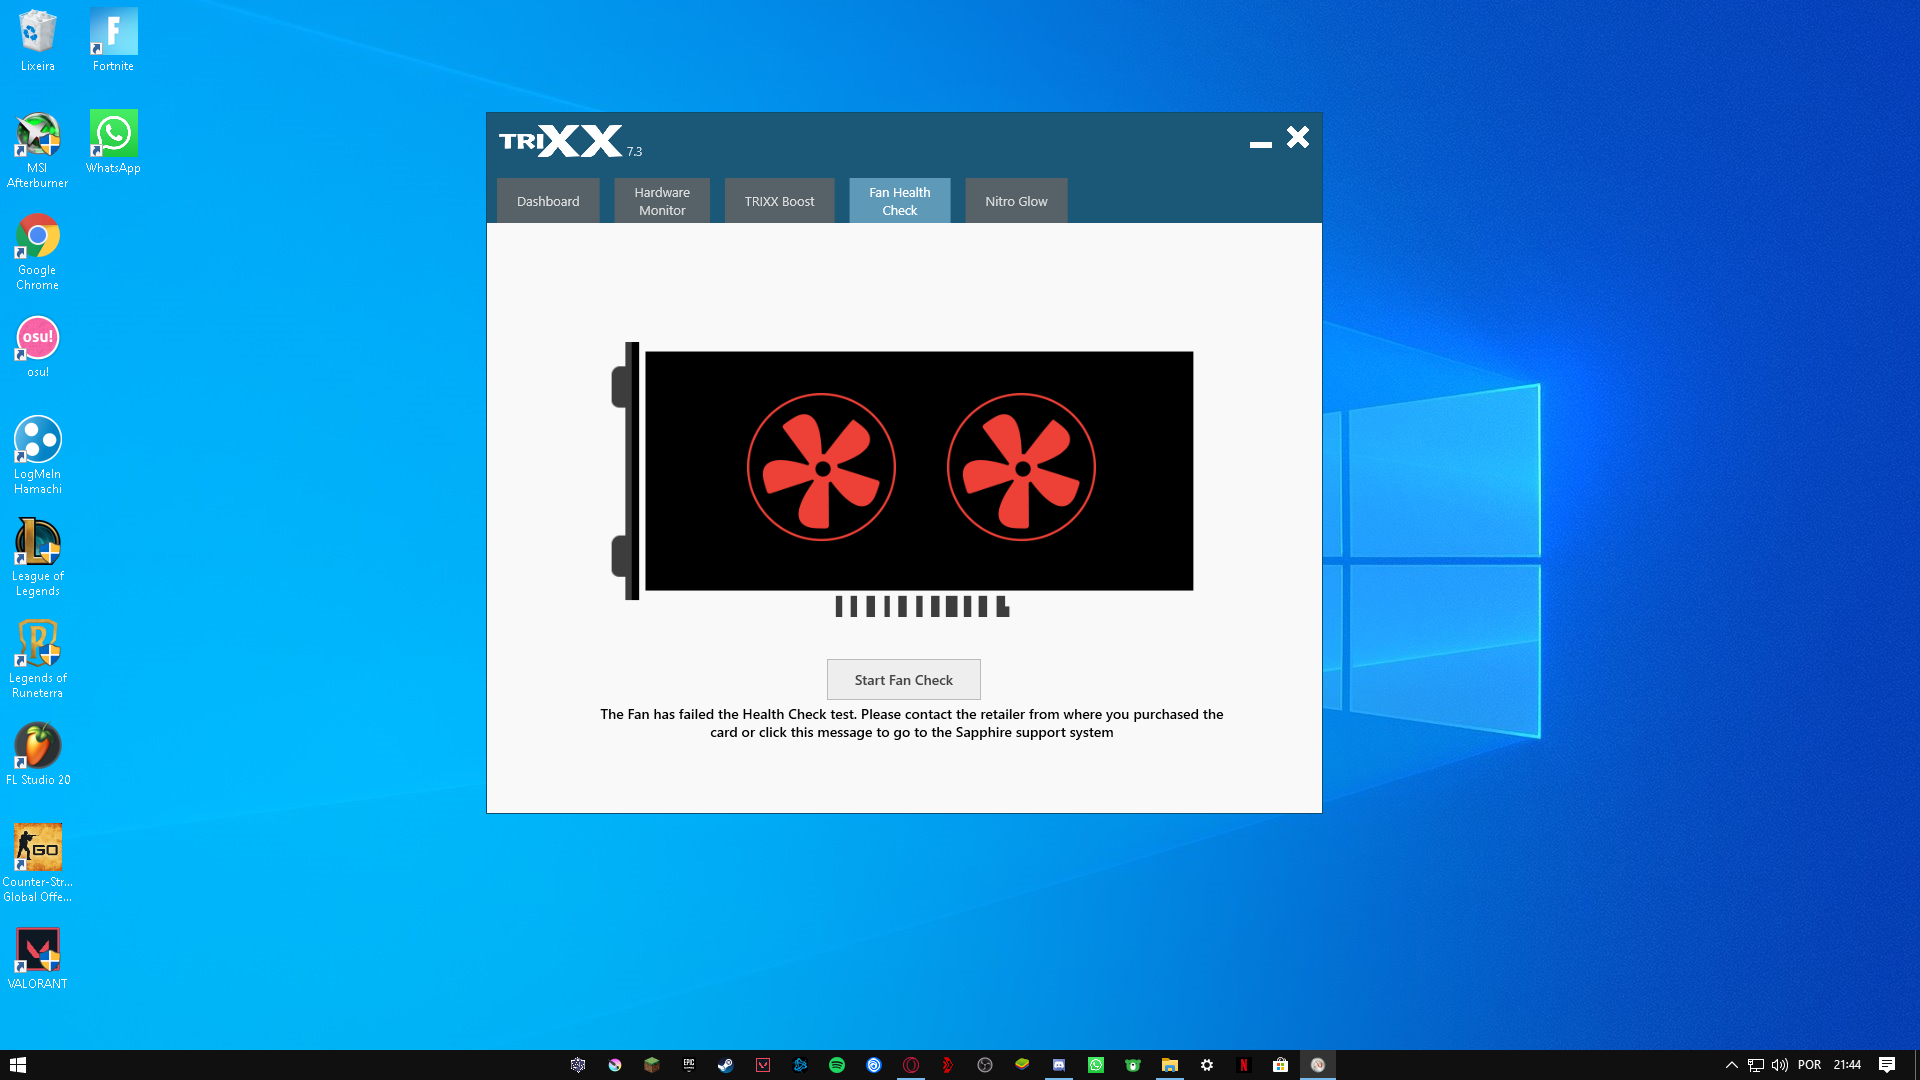The height and width of the screenshot is (1080, 1920).
Task: Open Minecraft from the taskbar
Action: [652, 1065]
